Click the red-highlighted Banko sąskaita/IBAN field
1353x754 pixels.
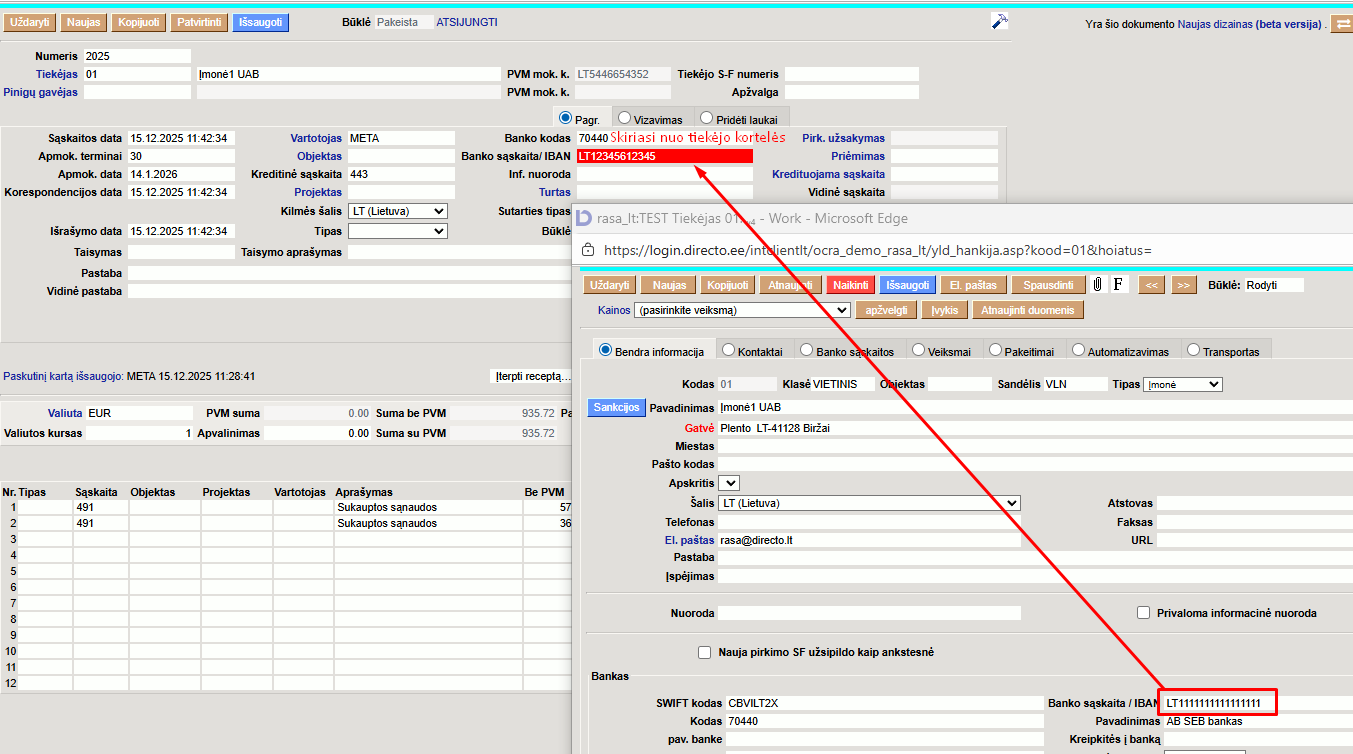coord(664,156)
